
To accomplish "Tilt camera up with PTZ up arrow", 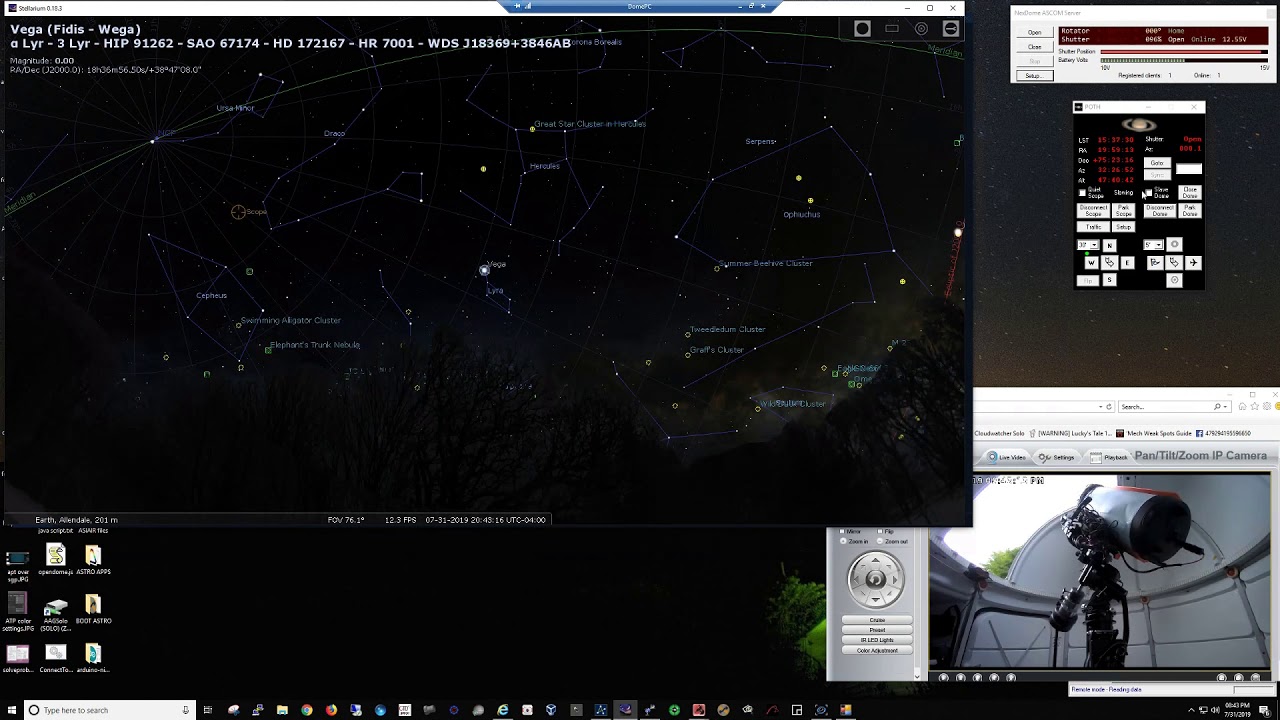I will pyautogui.click(x=876, y=560).
